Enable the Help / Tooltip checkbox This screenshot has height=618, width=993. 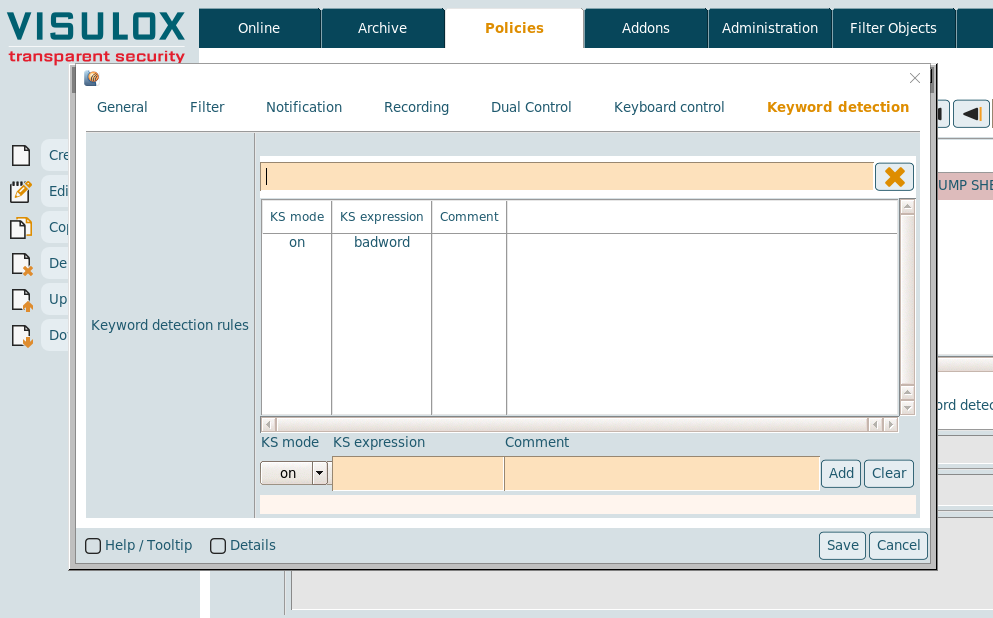(x=93, y=546)
